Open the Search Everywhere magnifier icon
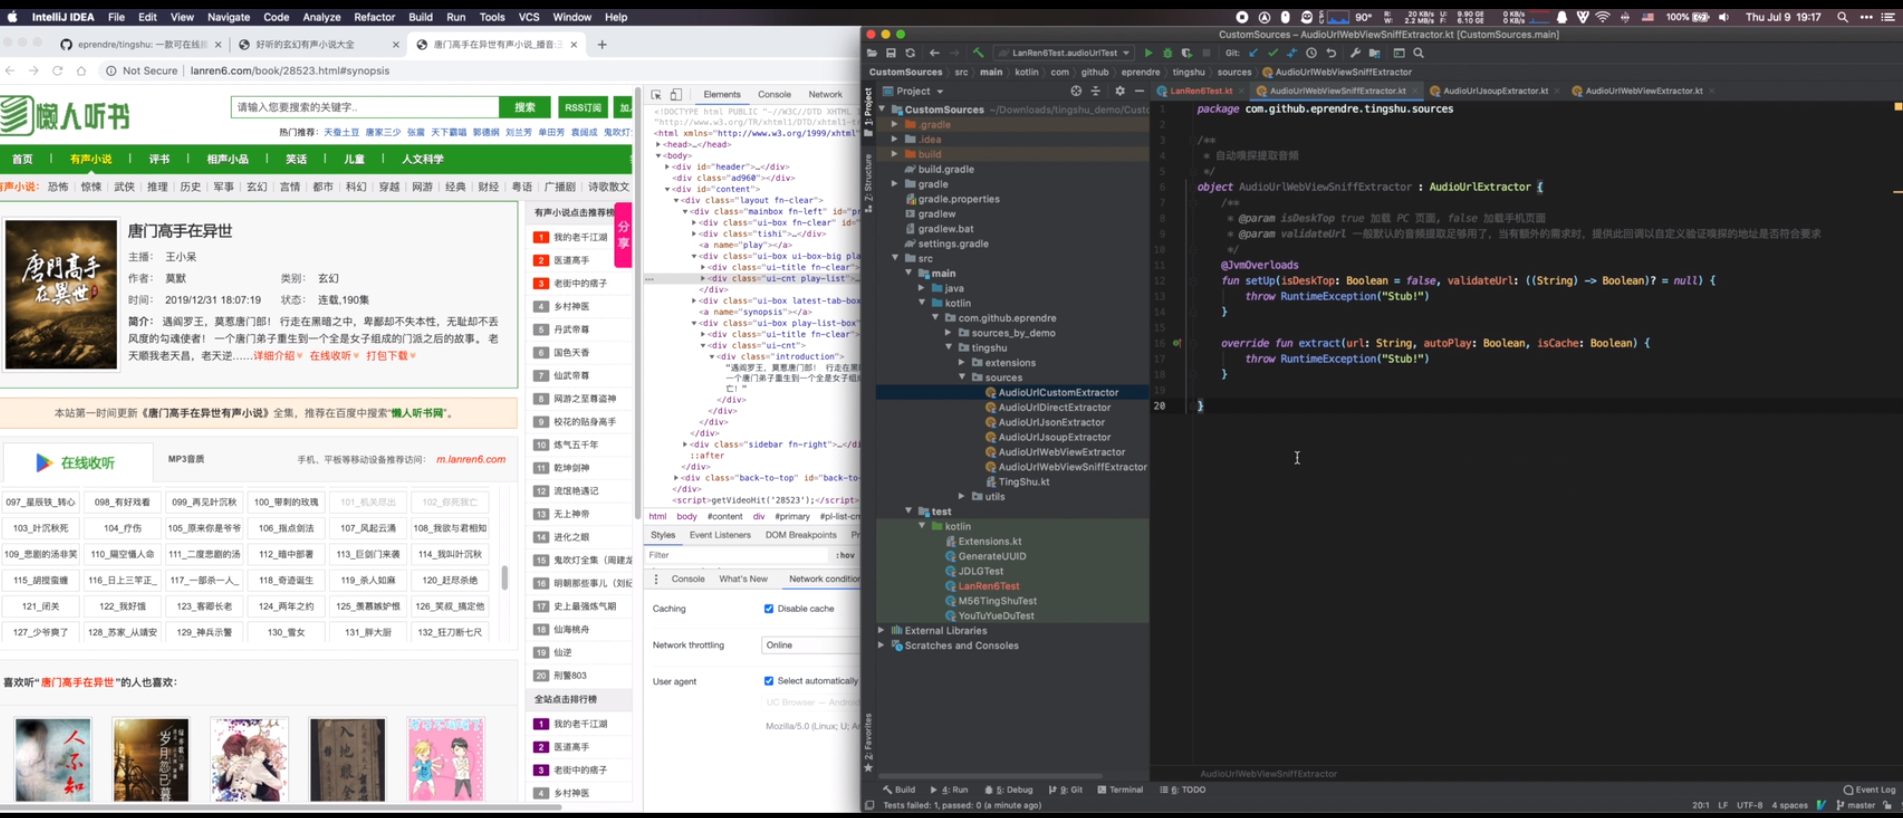Screen dimensions: 1903x818 [1418, 53]
